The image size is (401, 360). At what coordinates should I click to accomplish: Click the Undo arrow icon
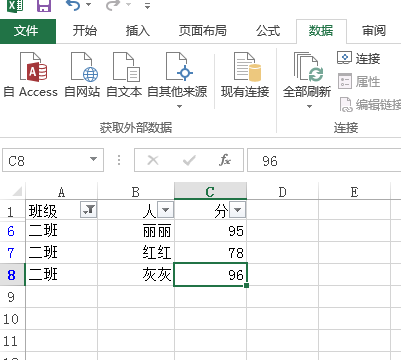point(73,5)
